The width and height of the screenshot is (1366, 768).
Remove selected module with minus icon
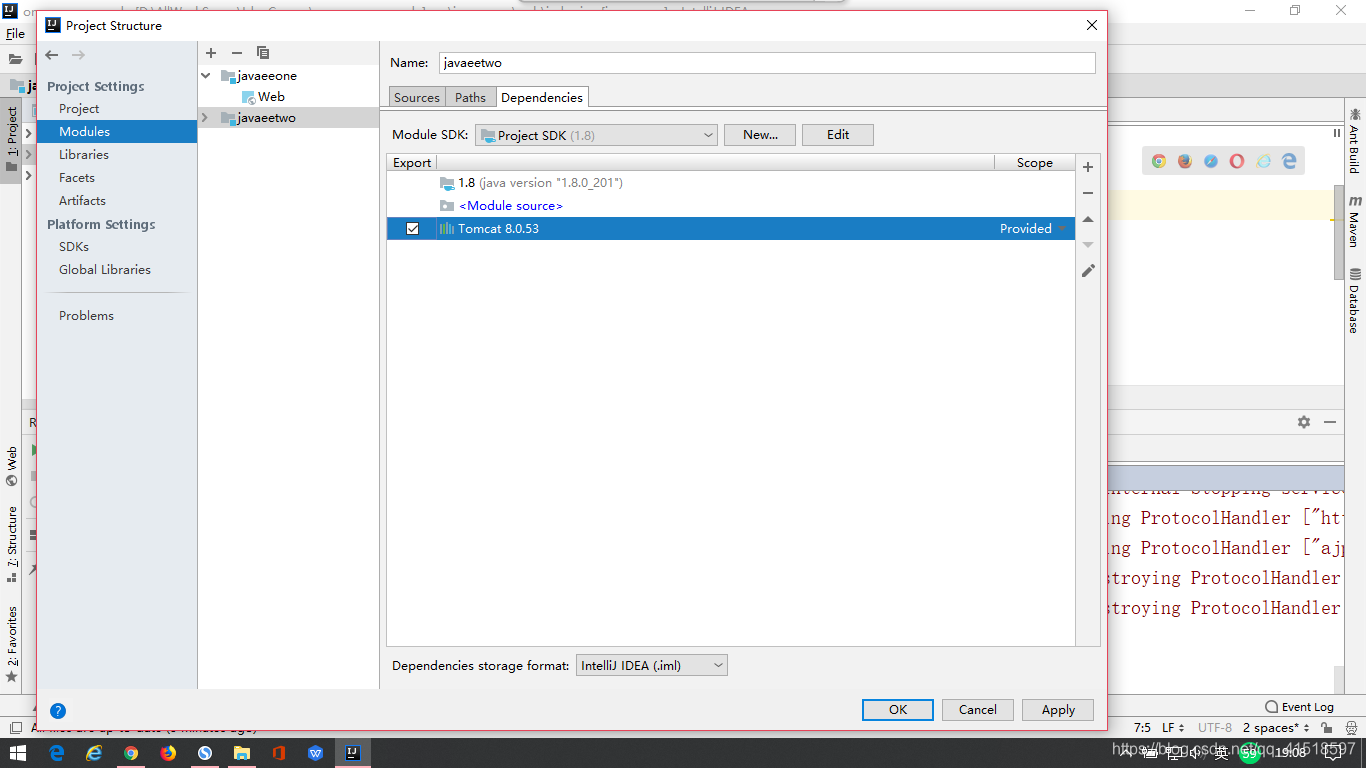237,53
